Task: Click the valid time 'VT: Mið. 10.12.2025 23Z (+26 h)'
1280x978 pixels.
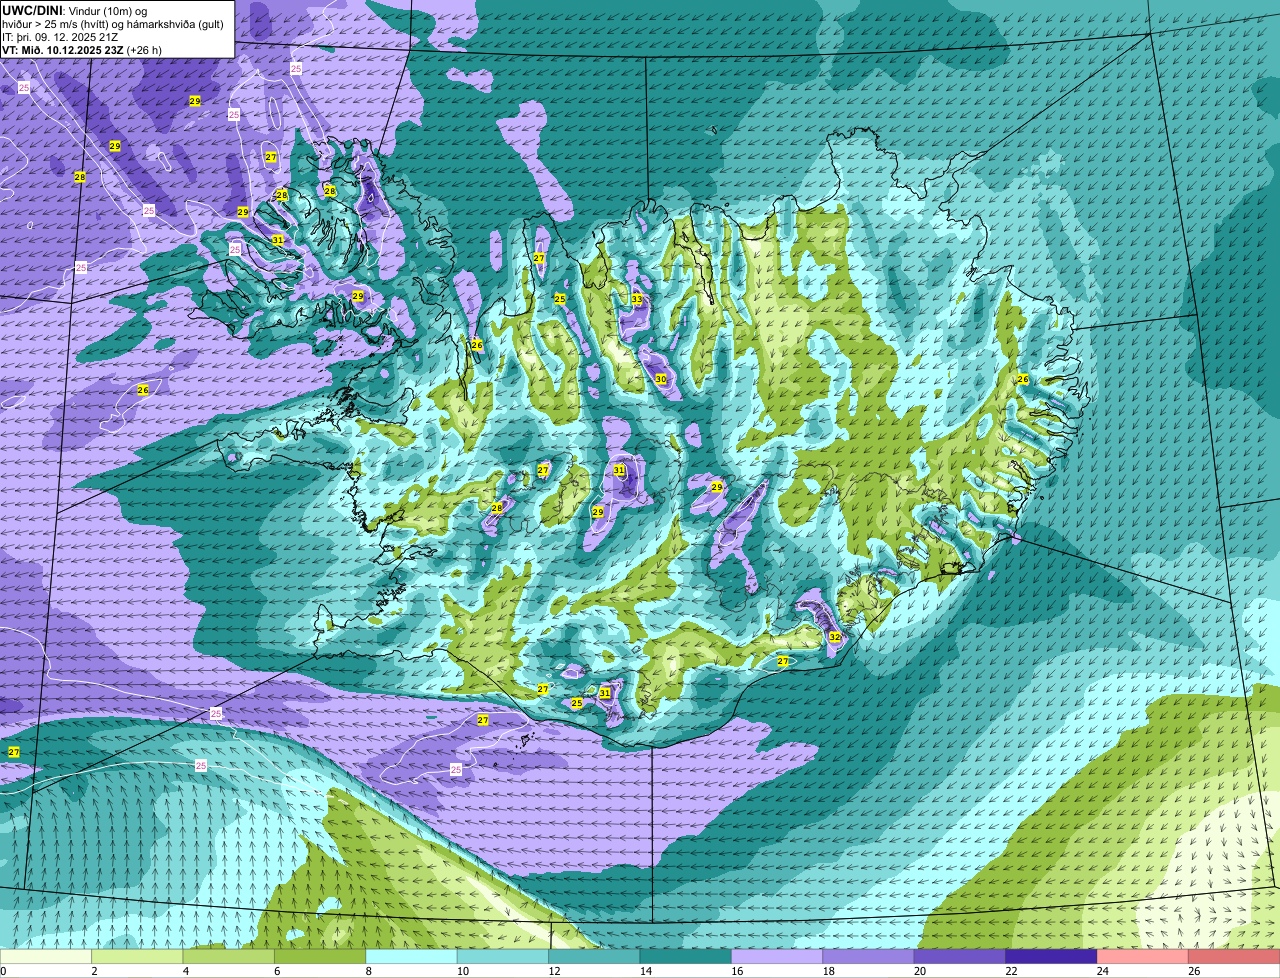Action: pyautogui.click(x=82, y=49)
